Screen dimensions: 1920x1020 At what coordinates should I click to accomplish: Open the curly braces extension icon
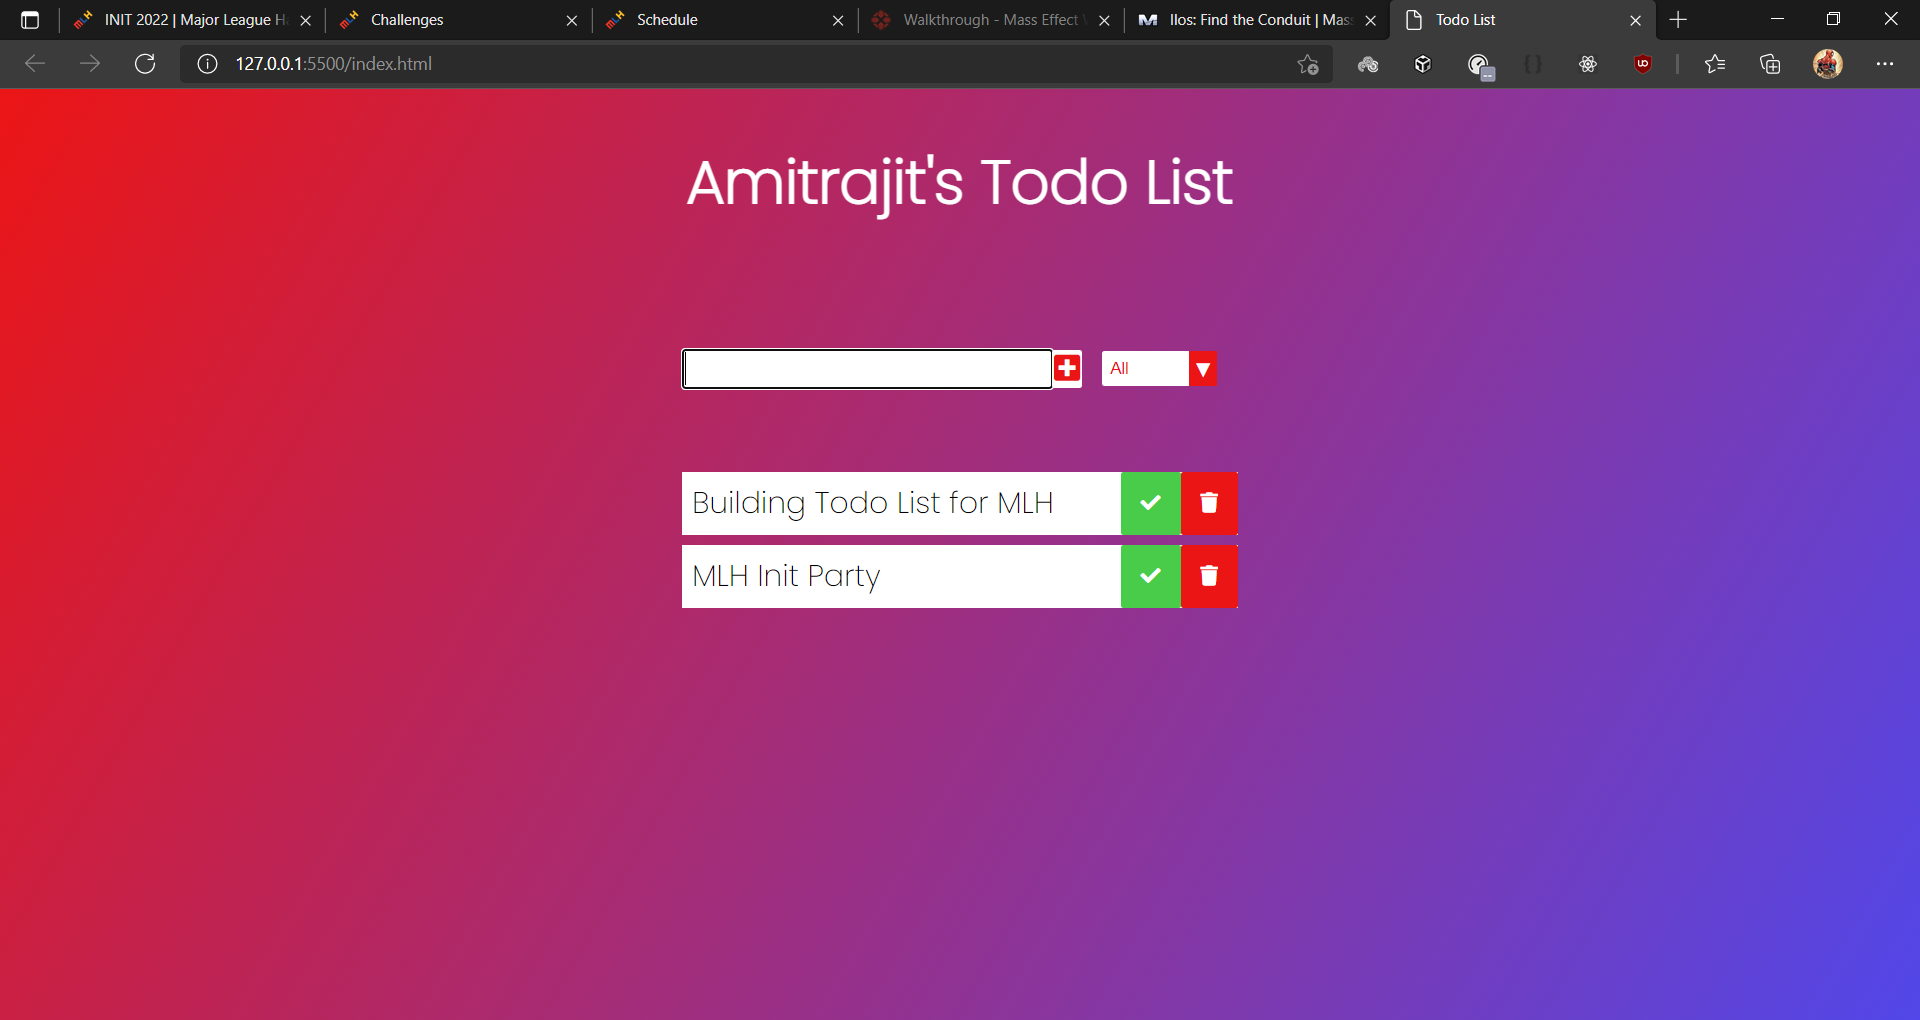tap(1533, 64)
